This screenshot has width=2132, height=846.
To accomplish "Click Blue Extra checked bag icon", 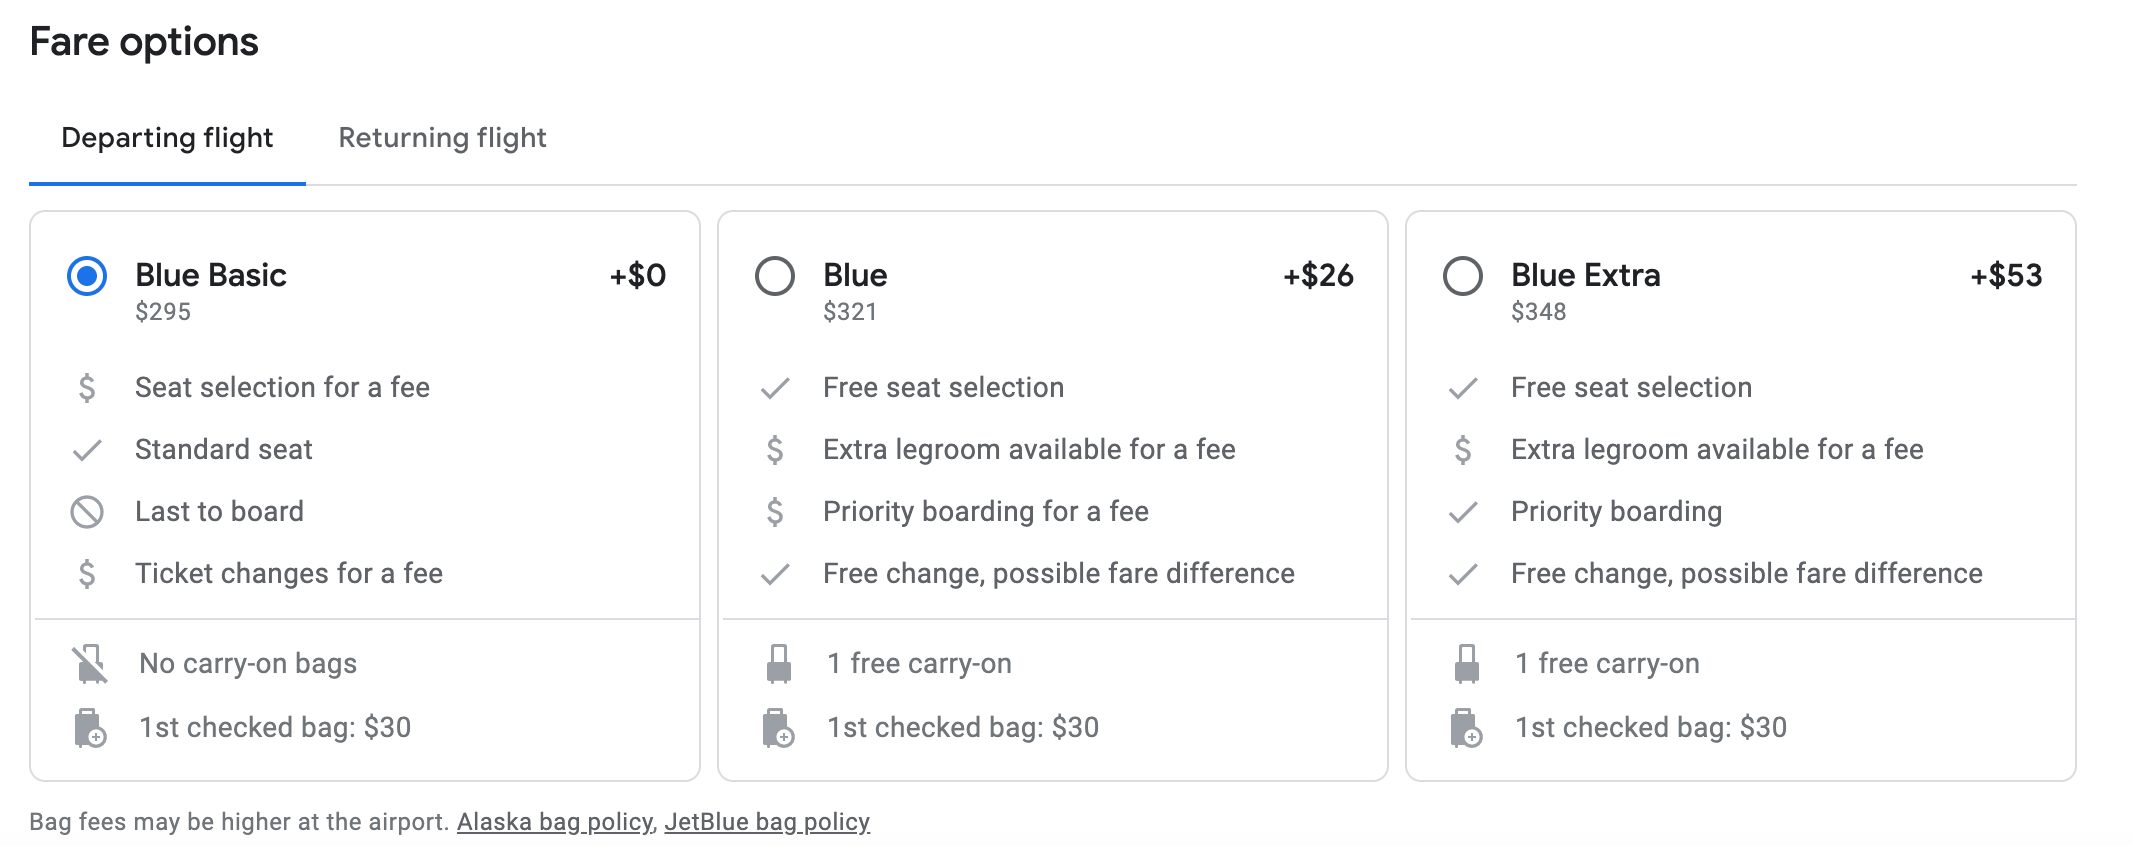I will tap(1465, 728).
